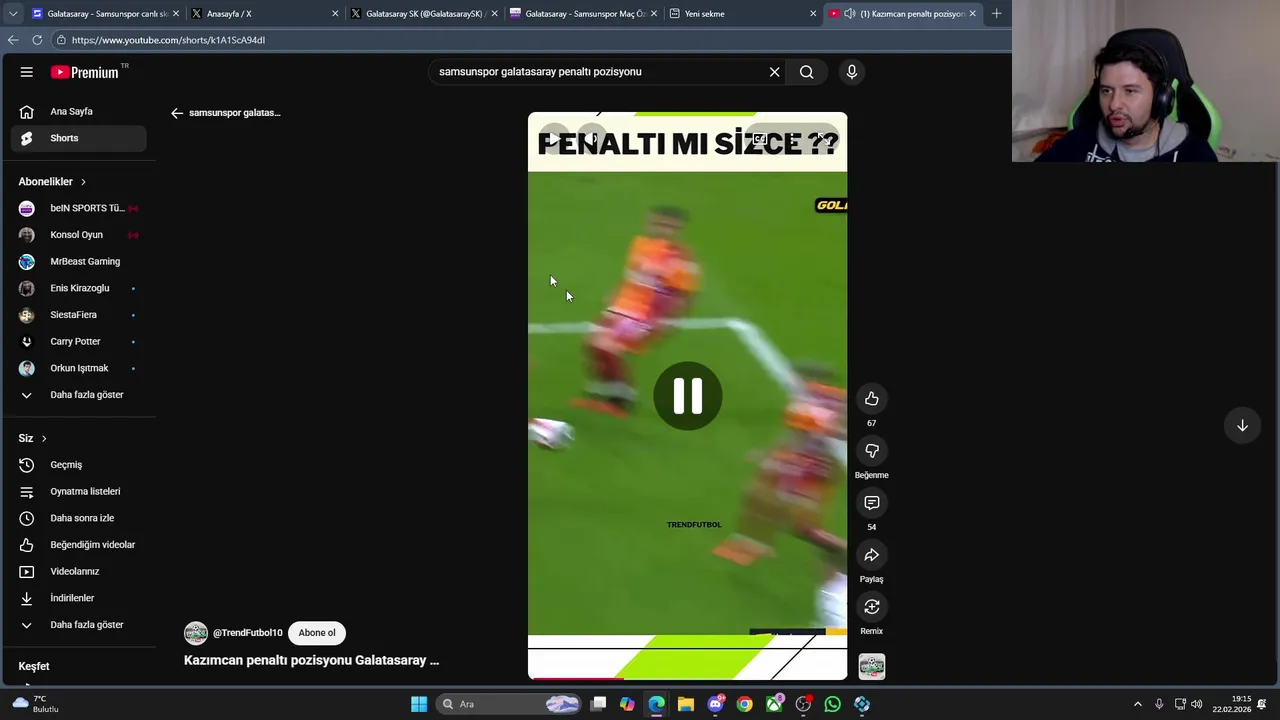Pause the video via center overlay
This screenshot has width=1280, height=720.
coord(688,396)
